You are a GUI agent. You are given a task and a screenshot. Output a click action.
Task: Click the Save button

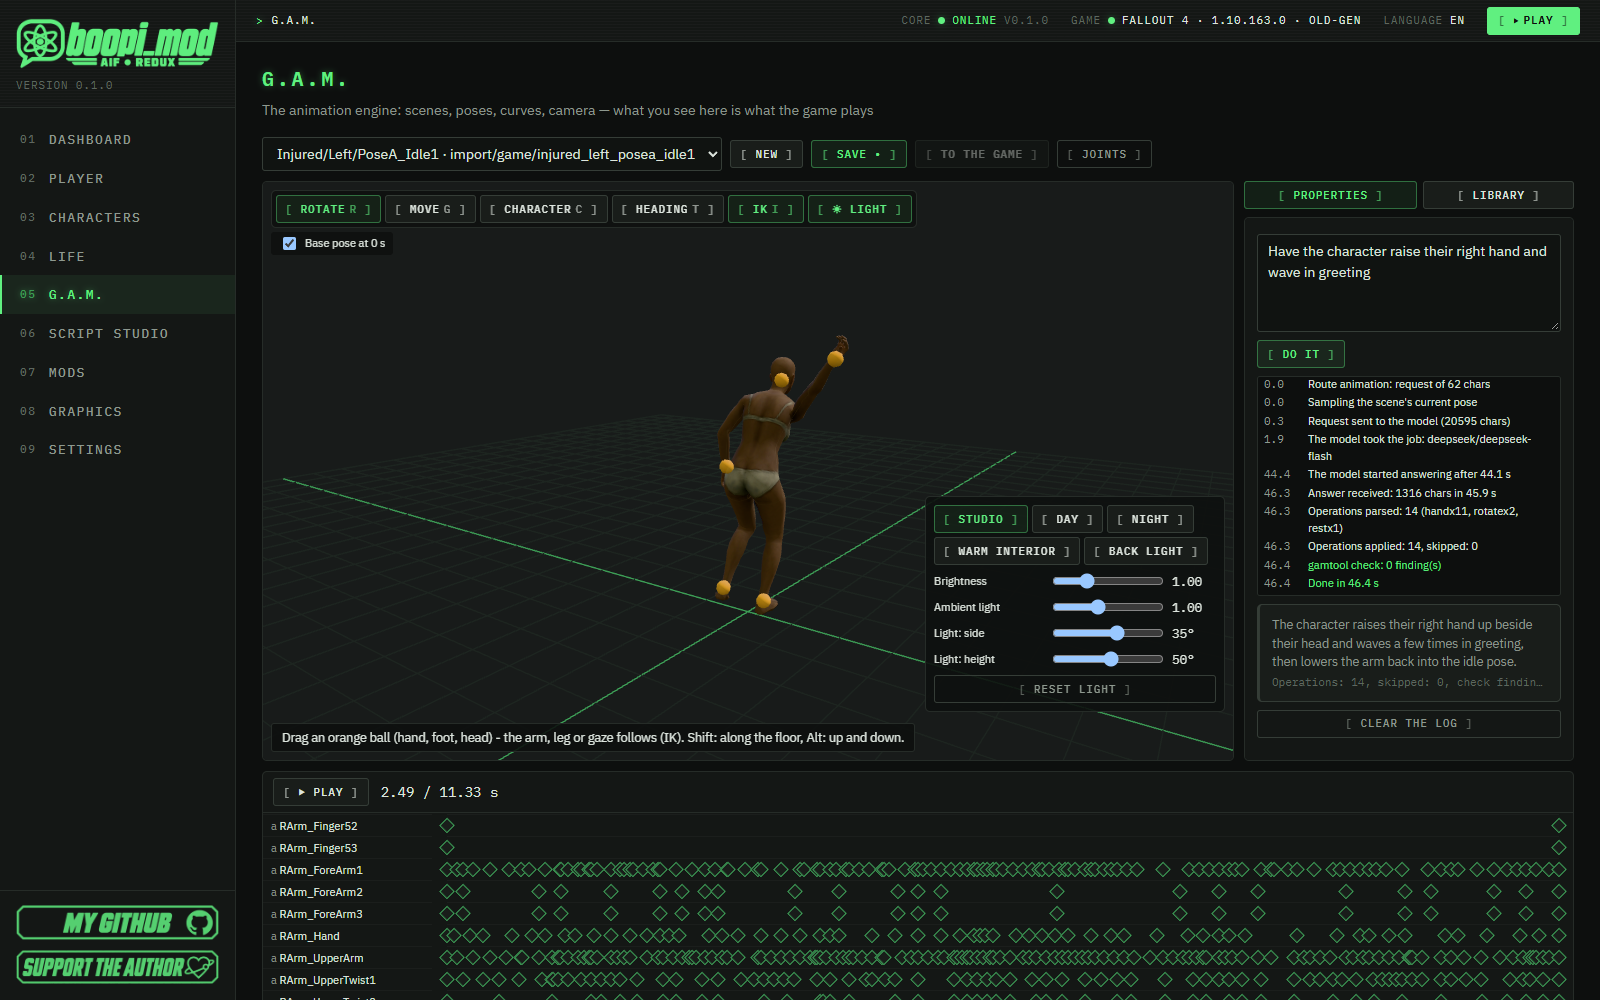coord(859,154)
